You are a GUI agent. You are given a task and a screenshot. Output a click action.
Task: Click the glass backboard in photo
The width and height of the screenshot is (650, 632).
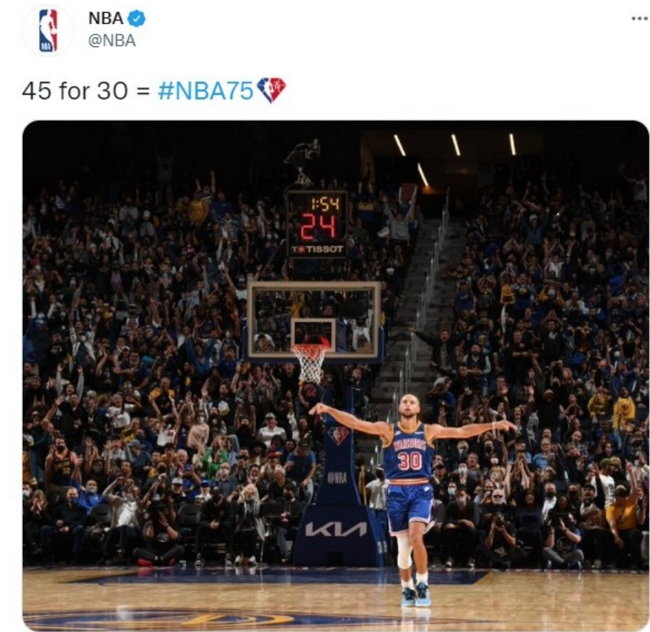[x=314, y=320]
